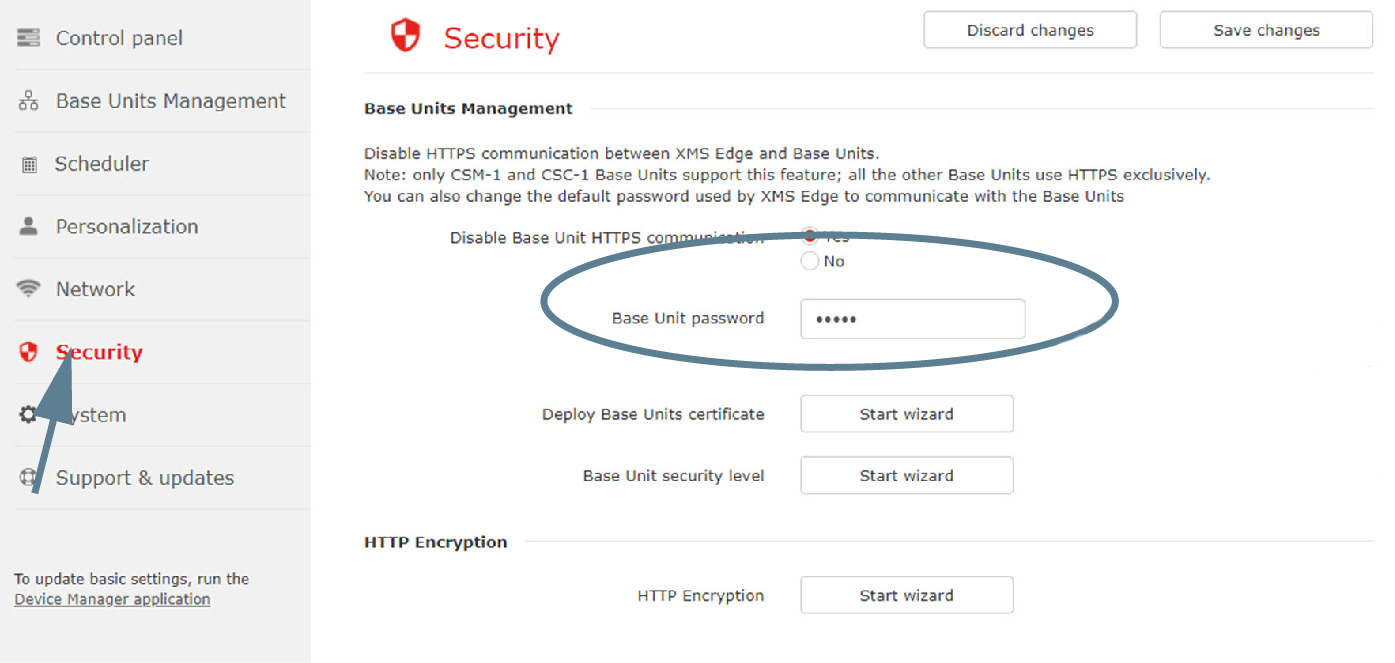Start wizard for Deploy Base Units certificate
The image size is (1395, 663).
coord(907,414)
